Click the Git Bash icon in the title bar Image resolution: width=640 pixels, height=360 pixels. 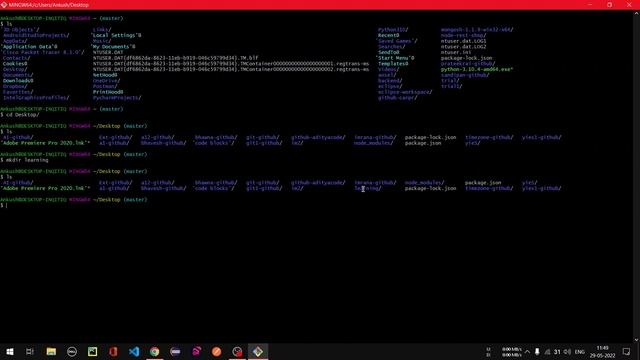point(4,5)
